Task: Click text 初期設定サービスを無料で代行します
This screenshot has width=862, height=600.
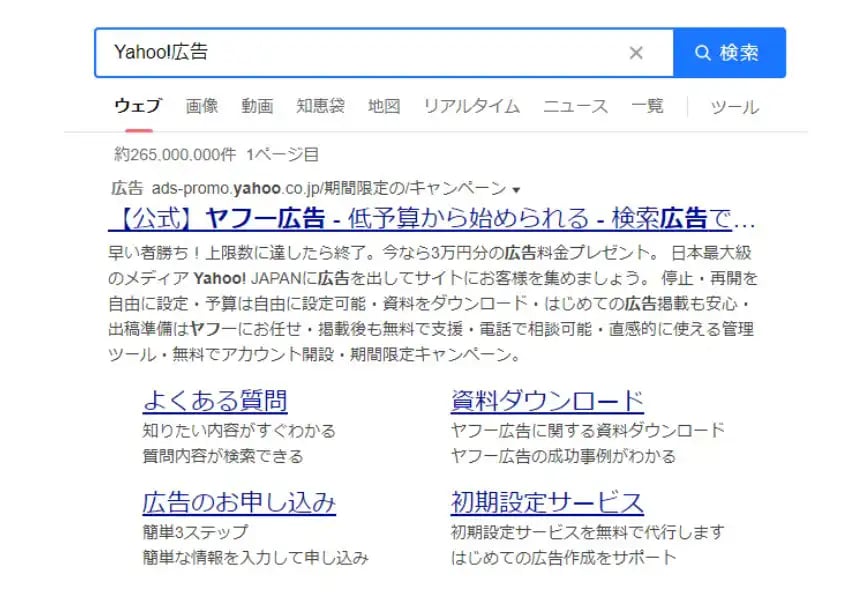Action: [587, 532]
